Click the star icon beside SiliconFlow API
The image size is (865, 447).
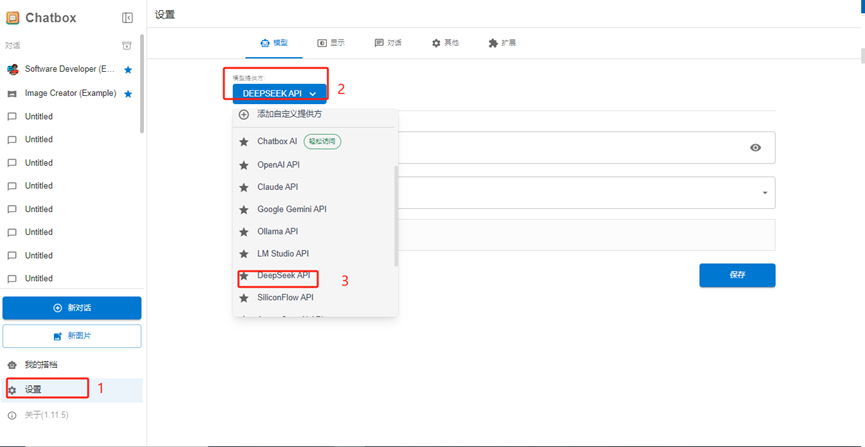point(243,298)
